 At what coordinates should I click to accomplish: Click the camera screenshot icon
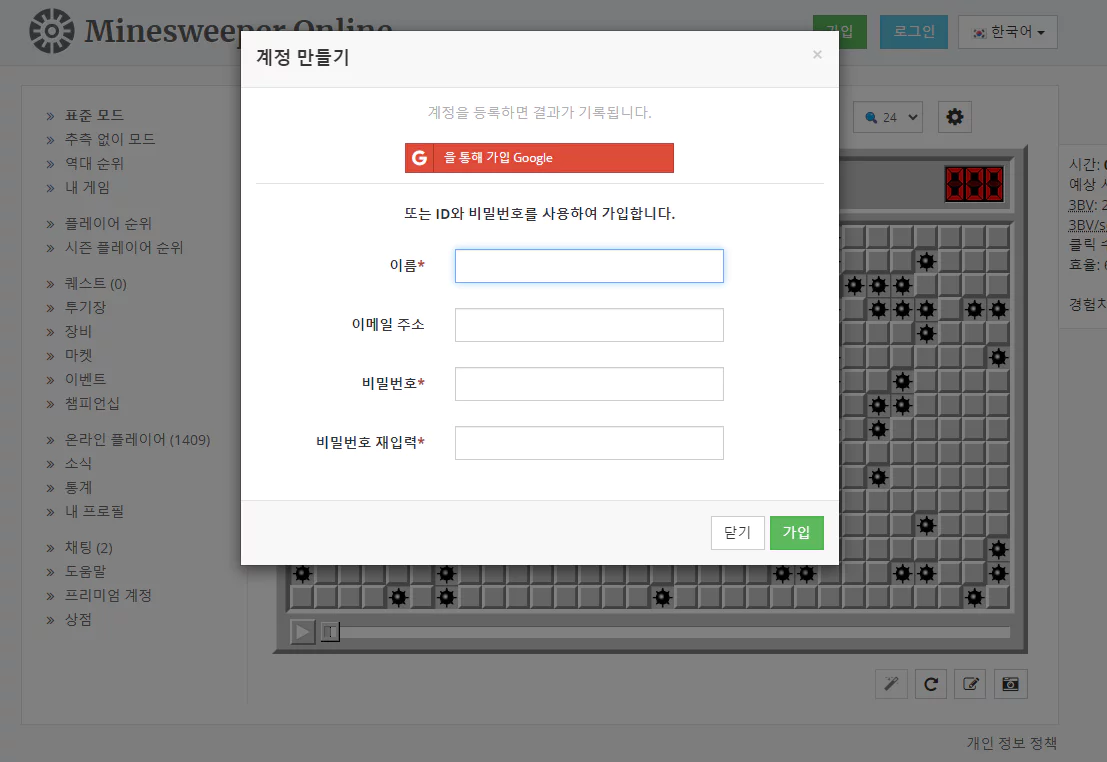[x=1010, y=684]
